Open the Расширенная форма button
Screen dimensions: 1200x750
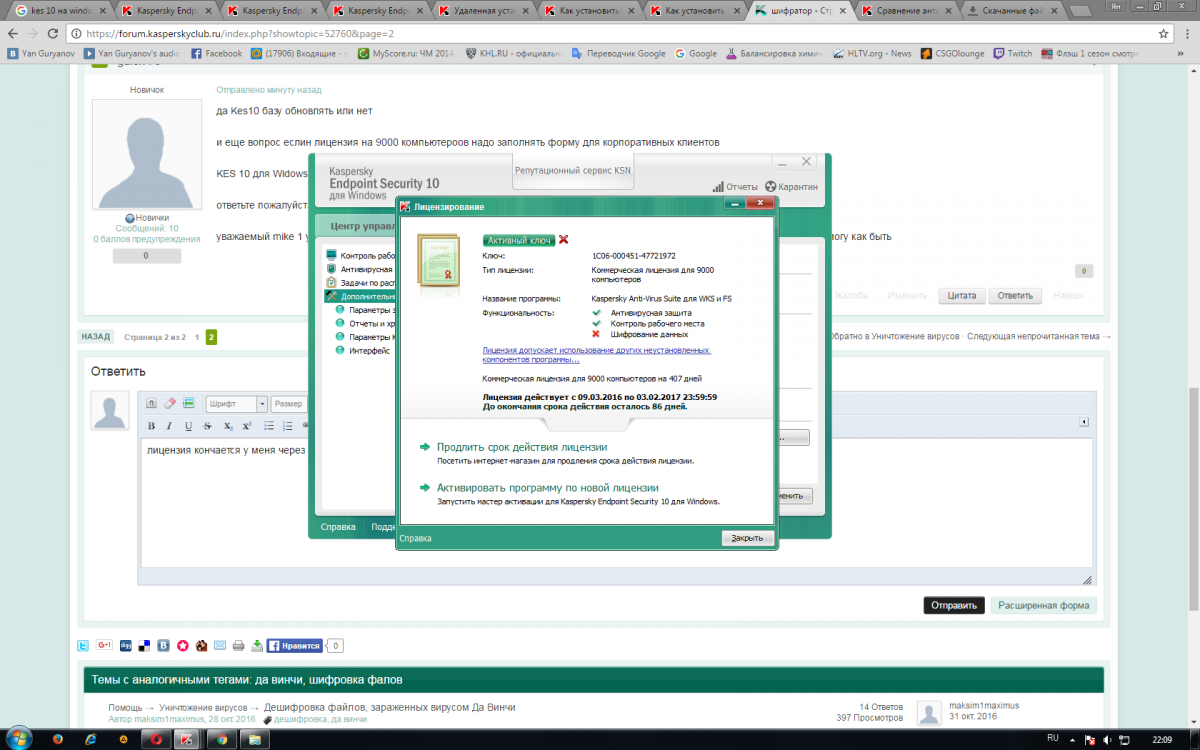pyautogui.click(x=1044, y=606)
